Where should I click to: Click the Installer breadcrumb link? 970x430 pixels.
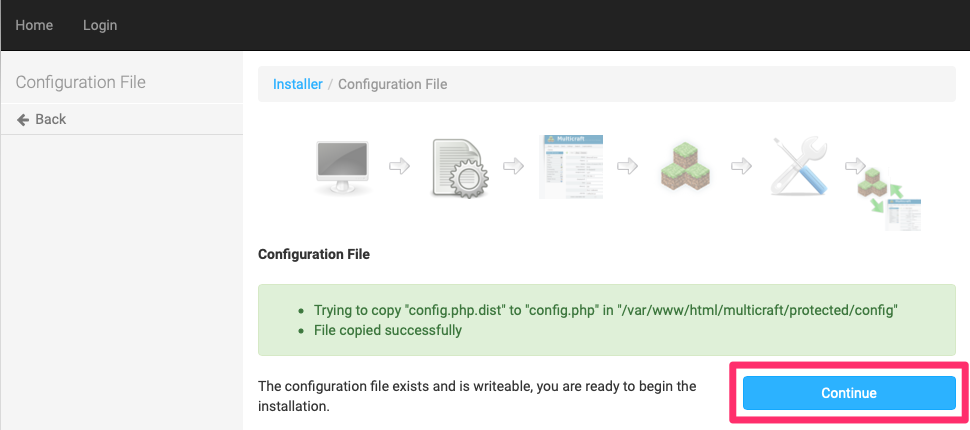297,84
